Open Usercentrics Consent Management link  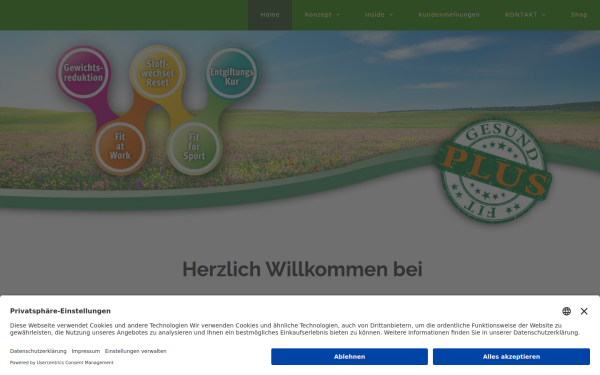(75, 363)
